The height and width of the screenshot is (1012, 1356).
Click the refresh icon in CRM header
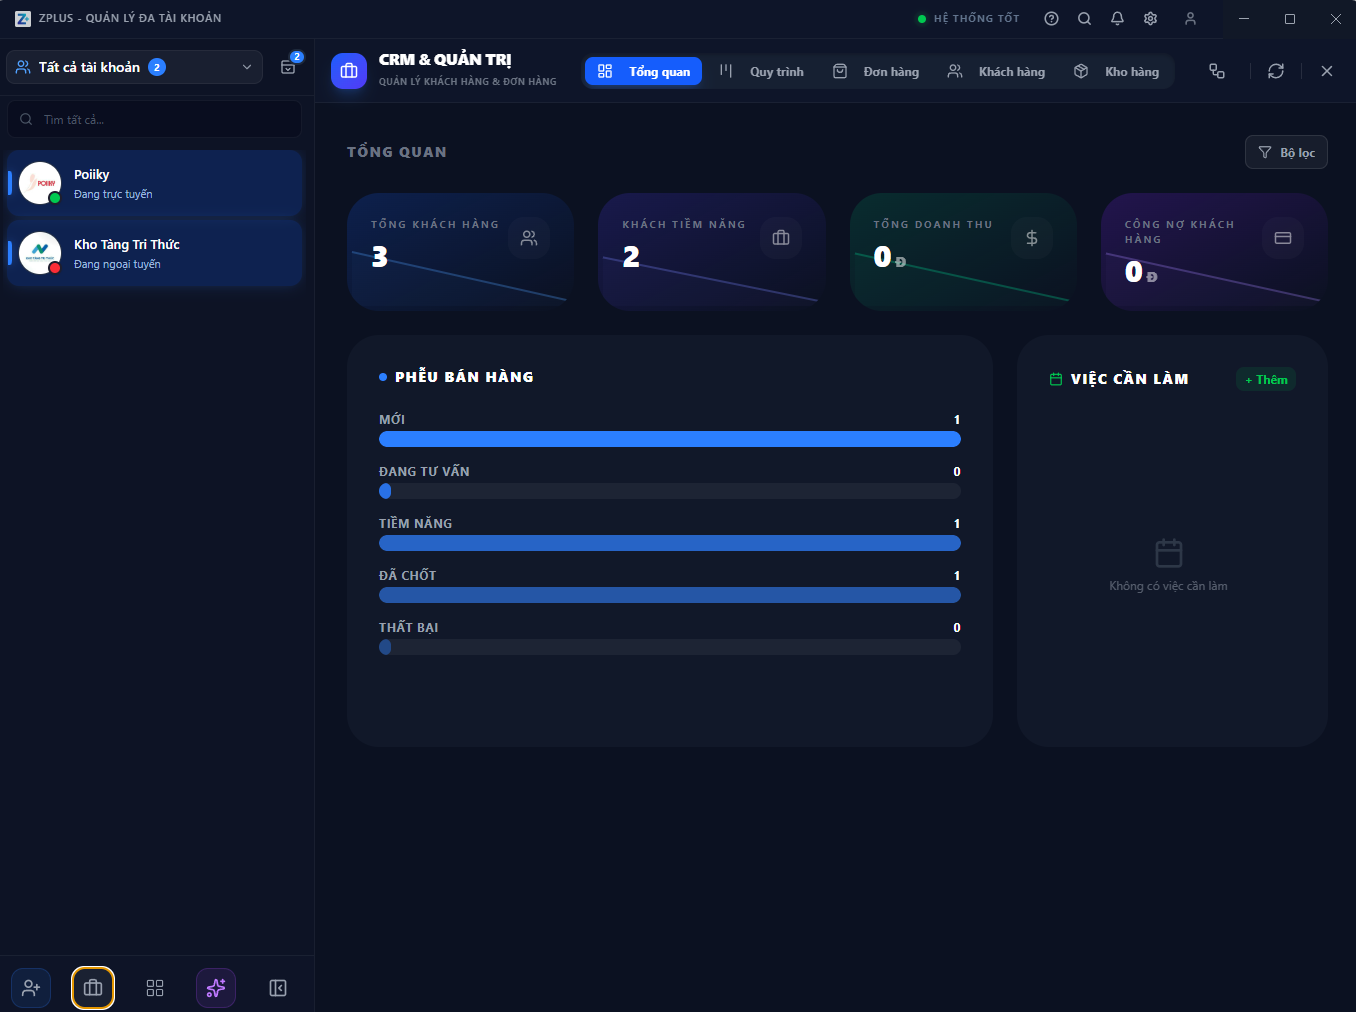click(x=1275, y=71)
